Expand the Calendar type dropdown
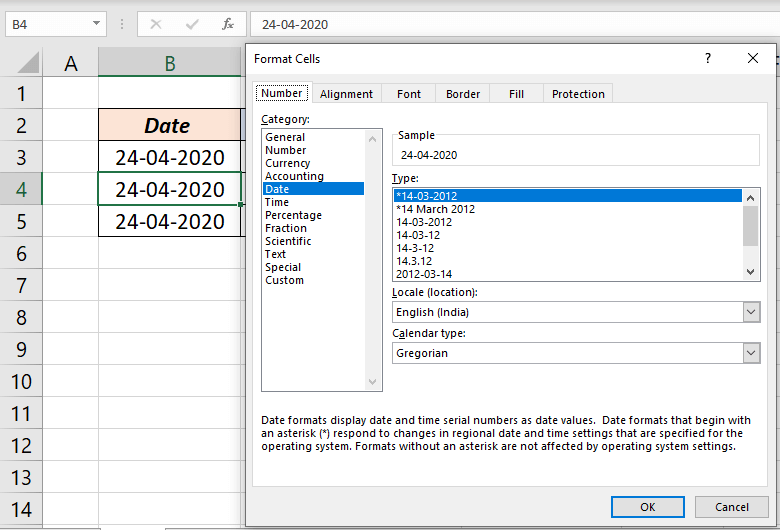This screenshot has width=780, height=530. click(x=751, y=353)
